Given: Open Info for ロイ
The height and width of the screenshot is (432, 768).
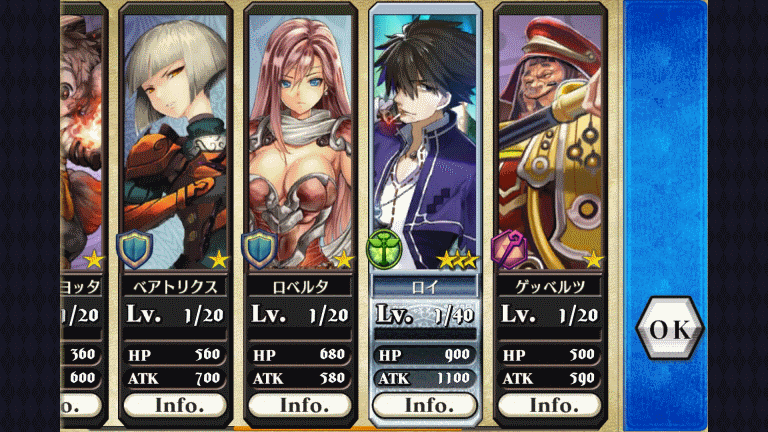Looking at the screenshot, I should coord(425,405).
